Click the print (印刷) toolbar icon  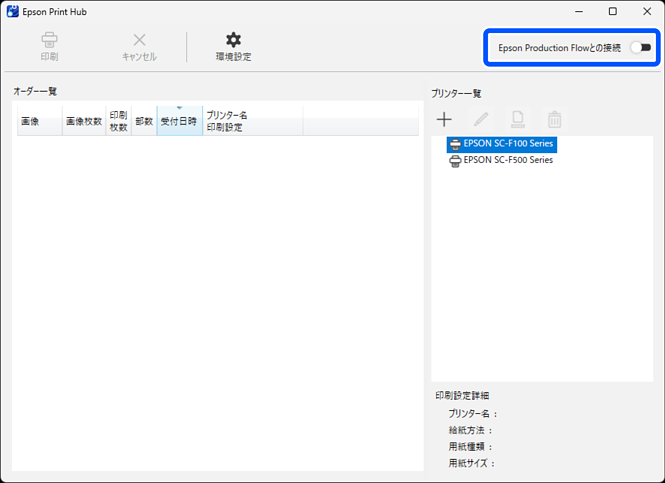(x=49, y=41)
